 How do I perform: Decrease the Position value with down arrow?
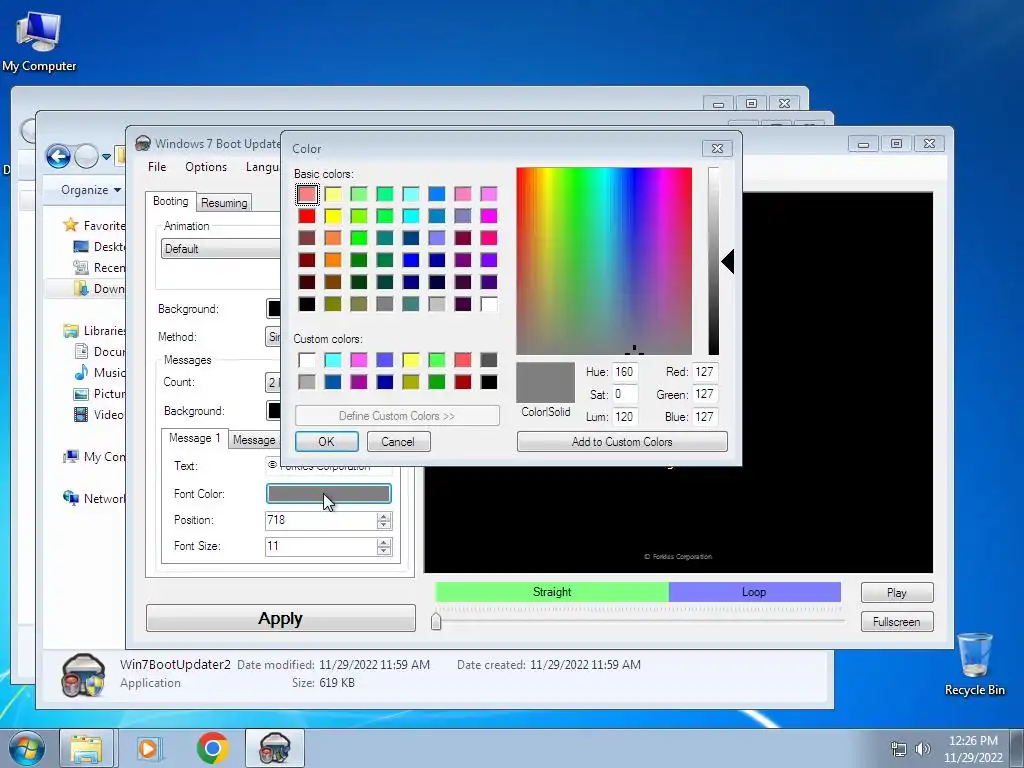(384, 524)
